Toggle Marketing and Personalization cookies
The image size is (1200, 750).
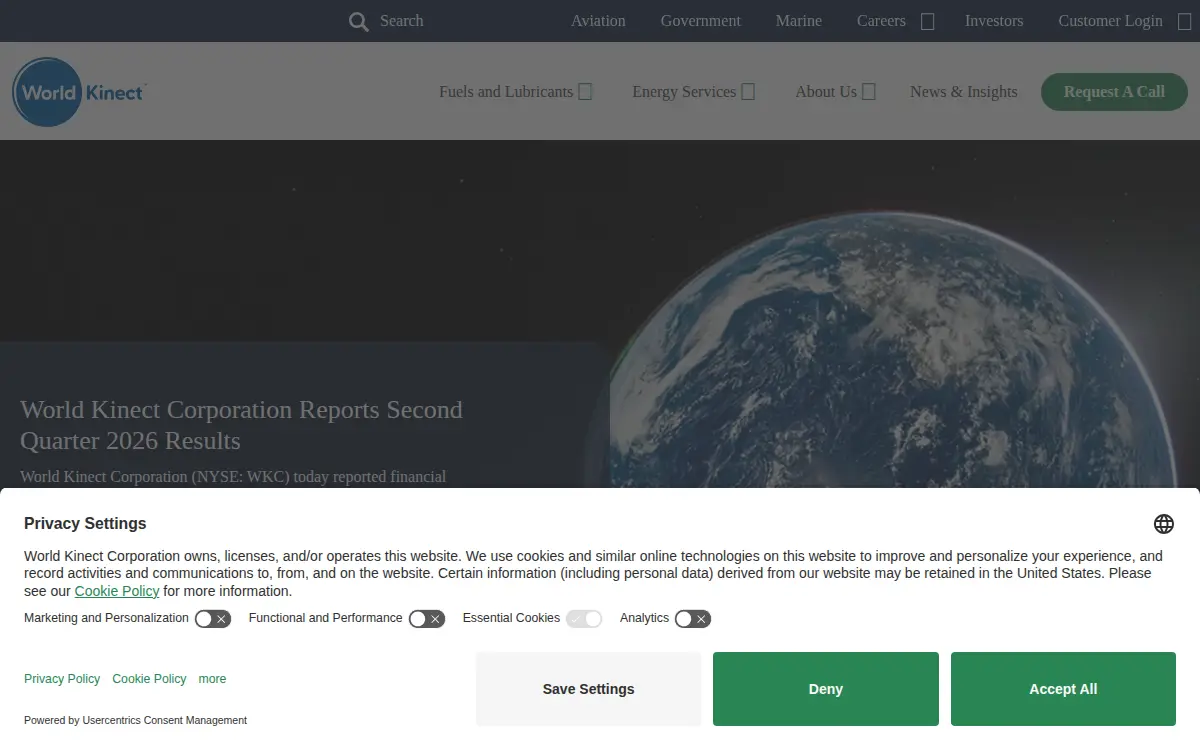point(213,619)
